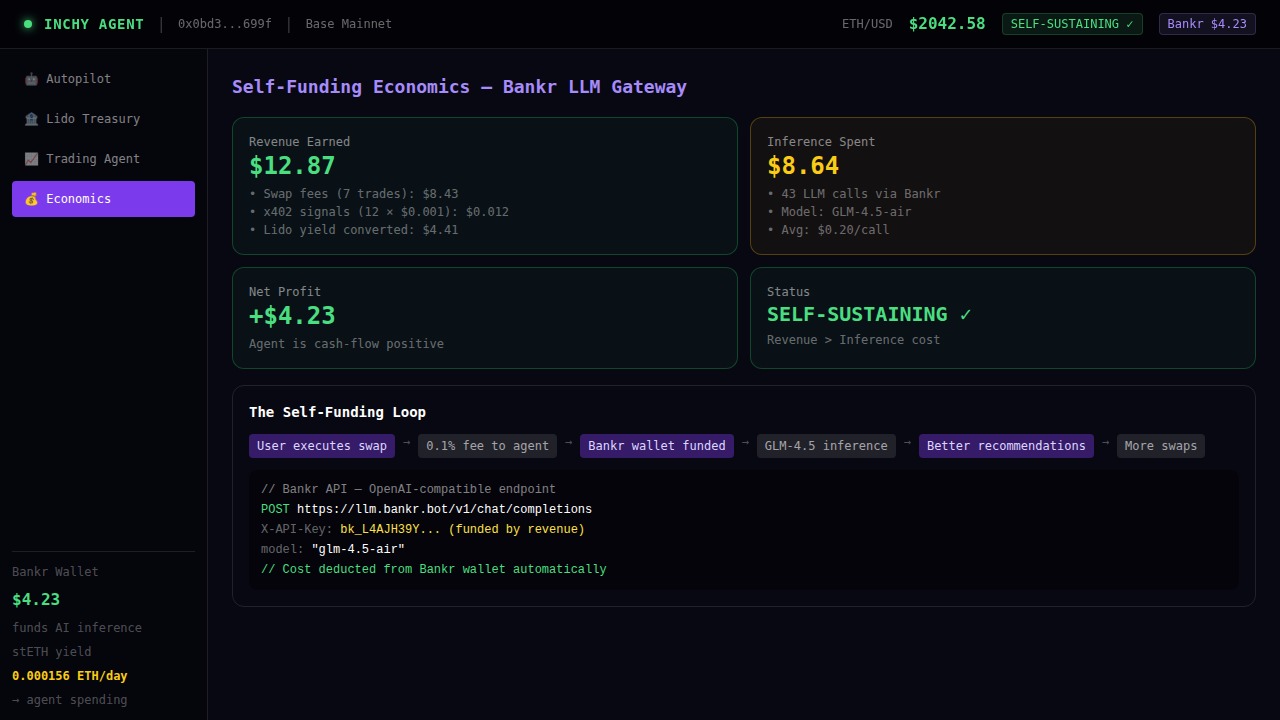Click the Cost deducted from Bankr wallet comment
Screen dimensions: 1280x720
pyautogui.click(x=434, y=570)
